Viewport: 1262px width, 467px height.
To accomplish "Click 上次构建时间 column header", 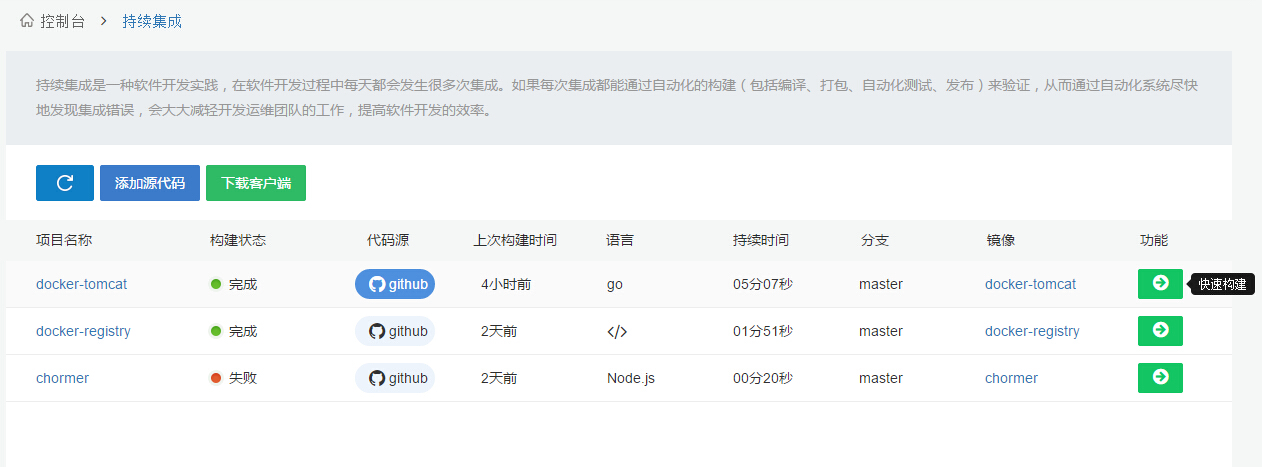I will coord(515,240).
